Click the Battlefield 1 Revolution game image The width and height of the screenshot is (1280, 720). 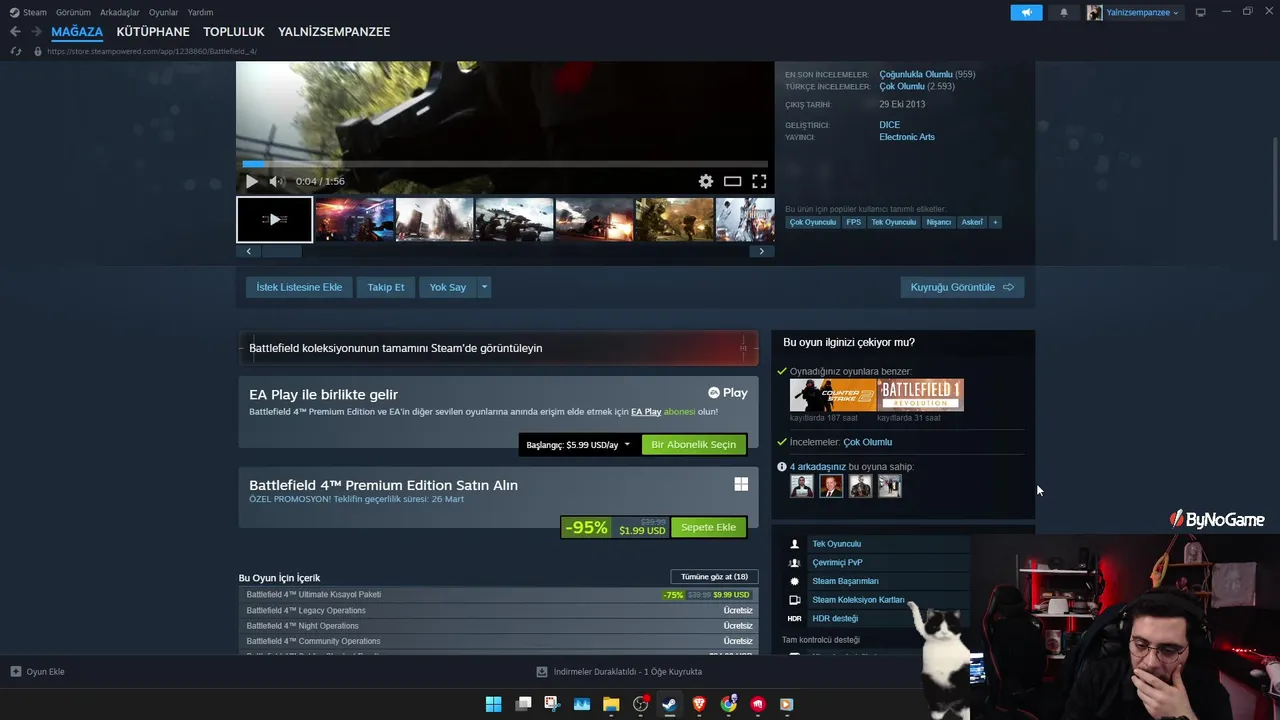(921, 395)
